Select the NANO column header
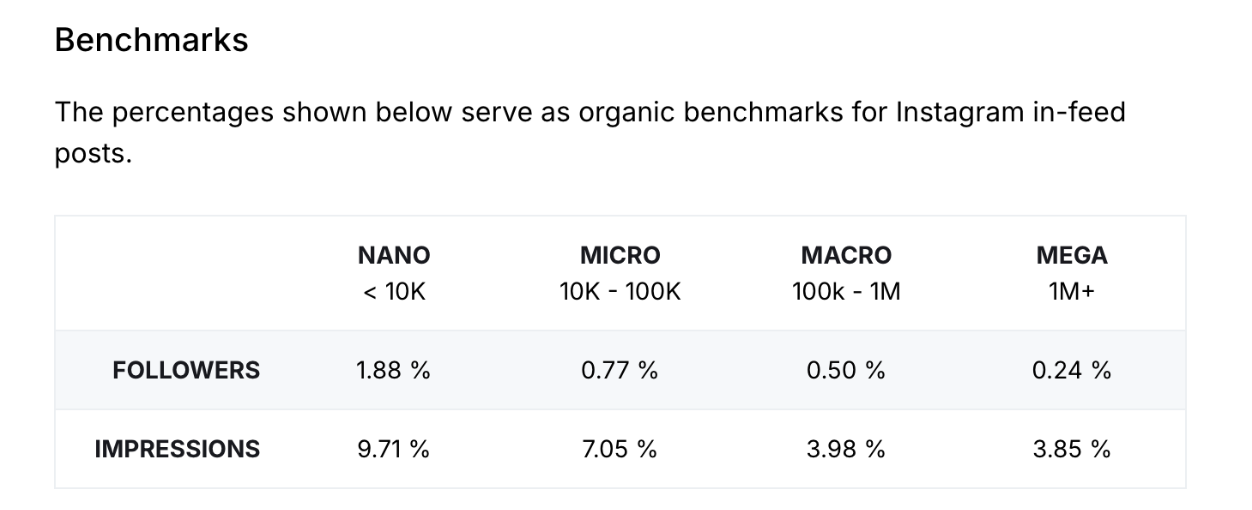Screen dimensions: 1252x510 coord(394,255)
